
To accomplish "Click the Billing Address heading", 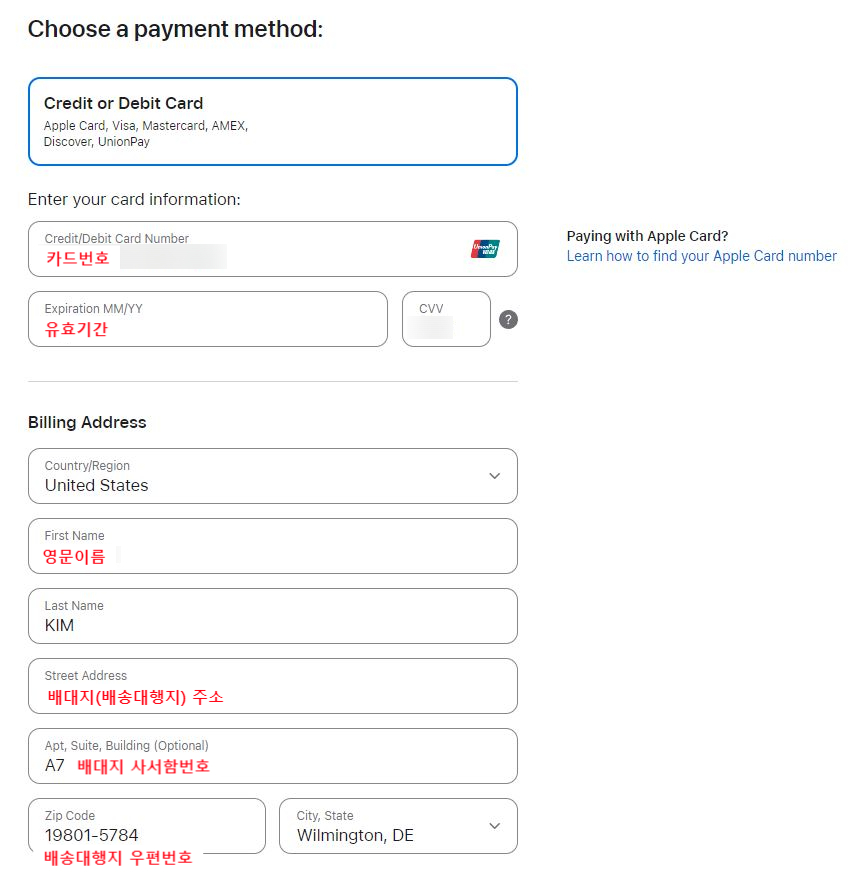I will tap(87, 422).
